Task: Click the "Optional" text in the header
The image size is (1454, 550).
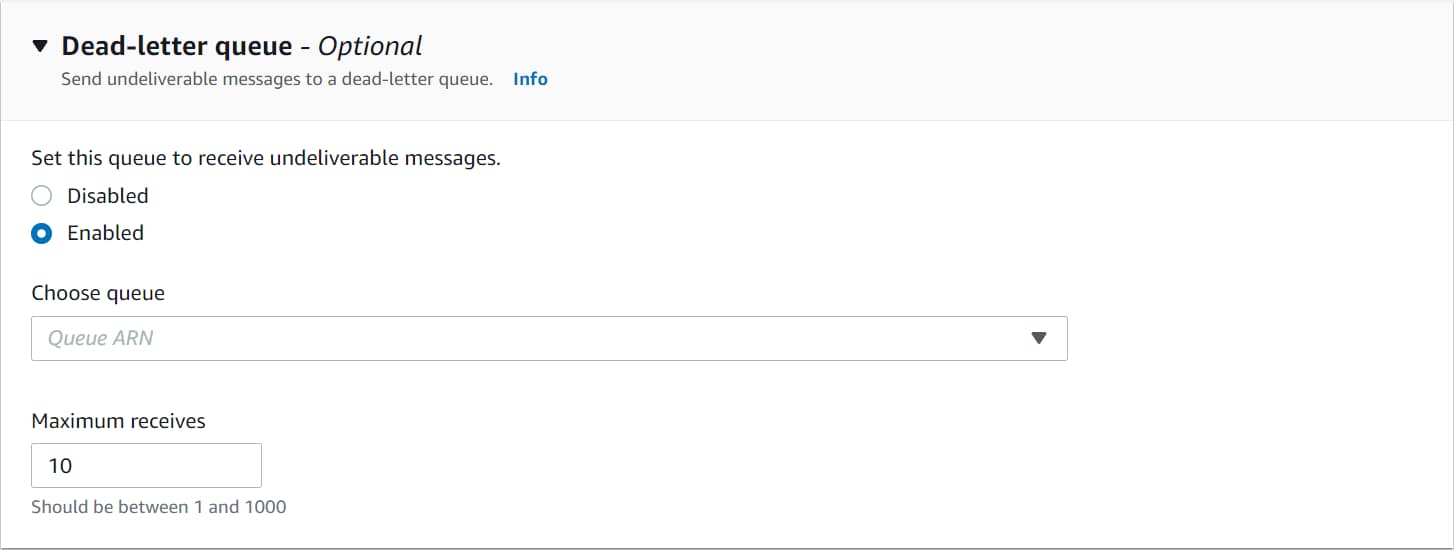Action: point(370,46)
